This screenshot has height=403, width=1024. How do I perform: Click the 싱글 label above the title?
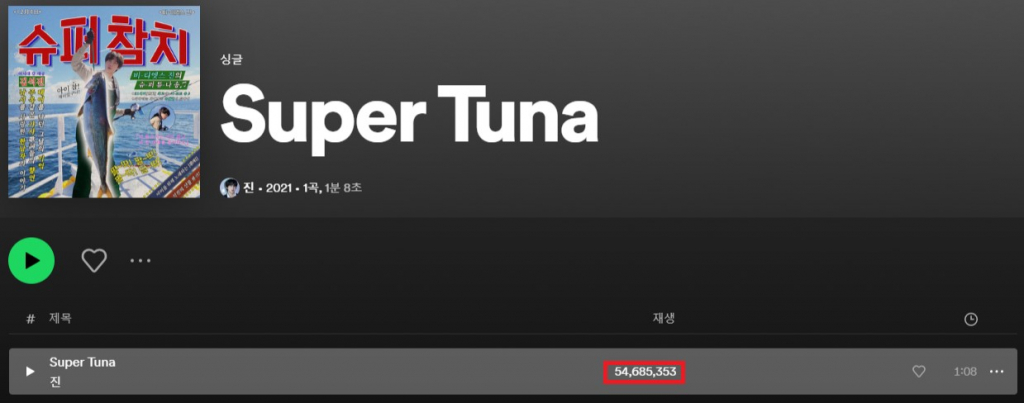coord(232,60)
